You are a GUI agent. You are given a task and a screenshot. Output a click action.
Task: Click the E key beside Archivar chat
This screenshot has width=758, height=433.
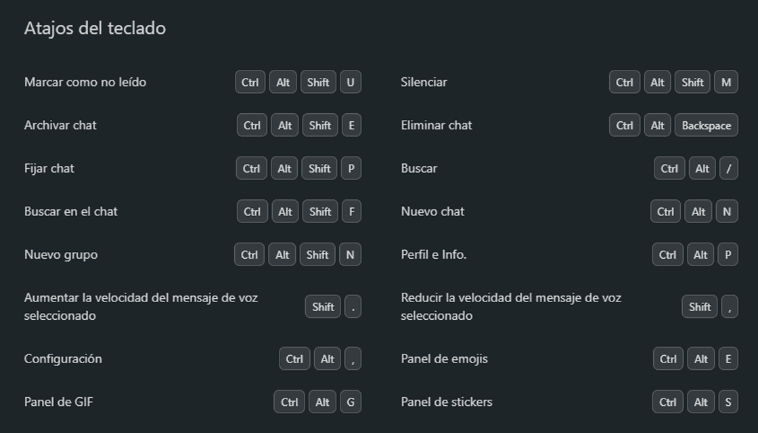pos(350,126)
